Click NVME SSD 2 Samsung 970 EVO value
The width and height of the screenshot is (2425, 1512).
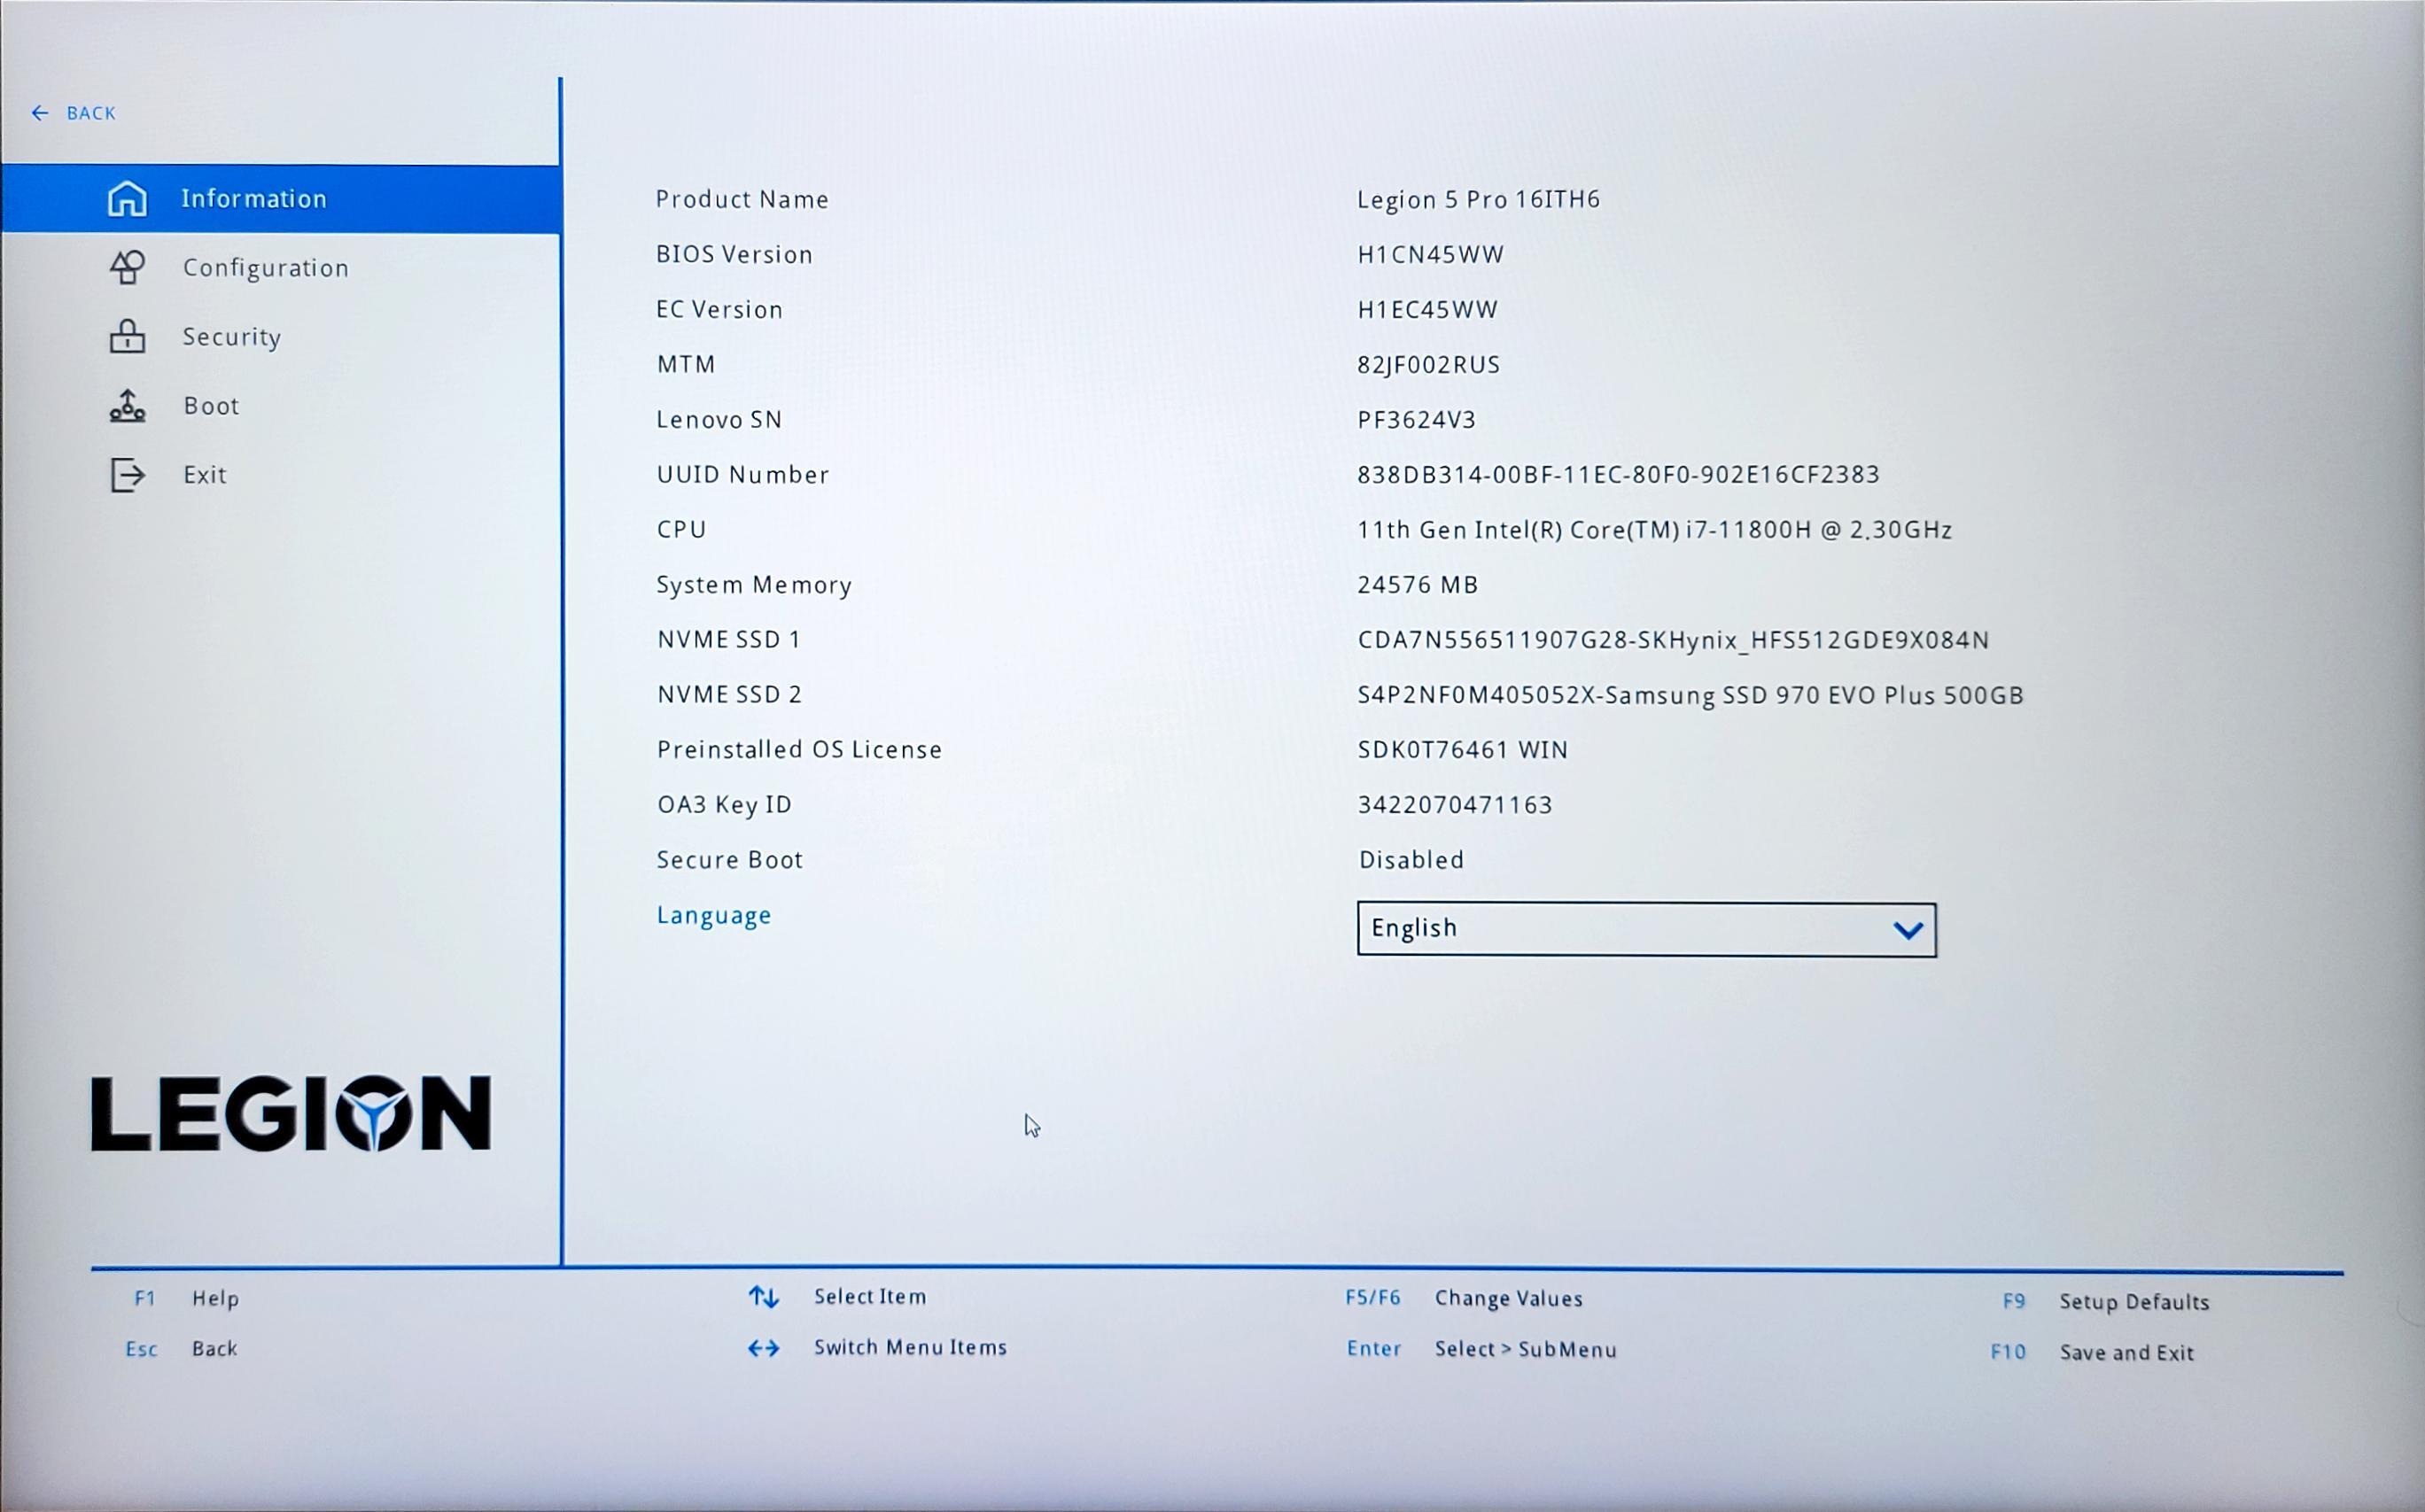click(1690, 695)
